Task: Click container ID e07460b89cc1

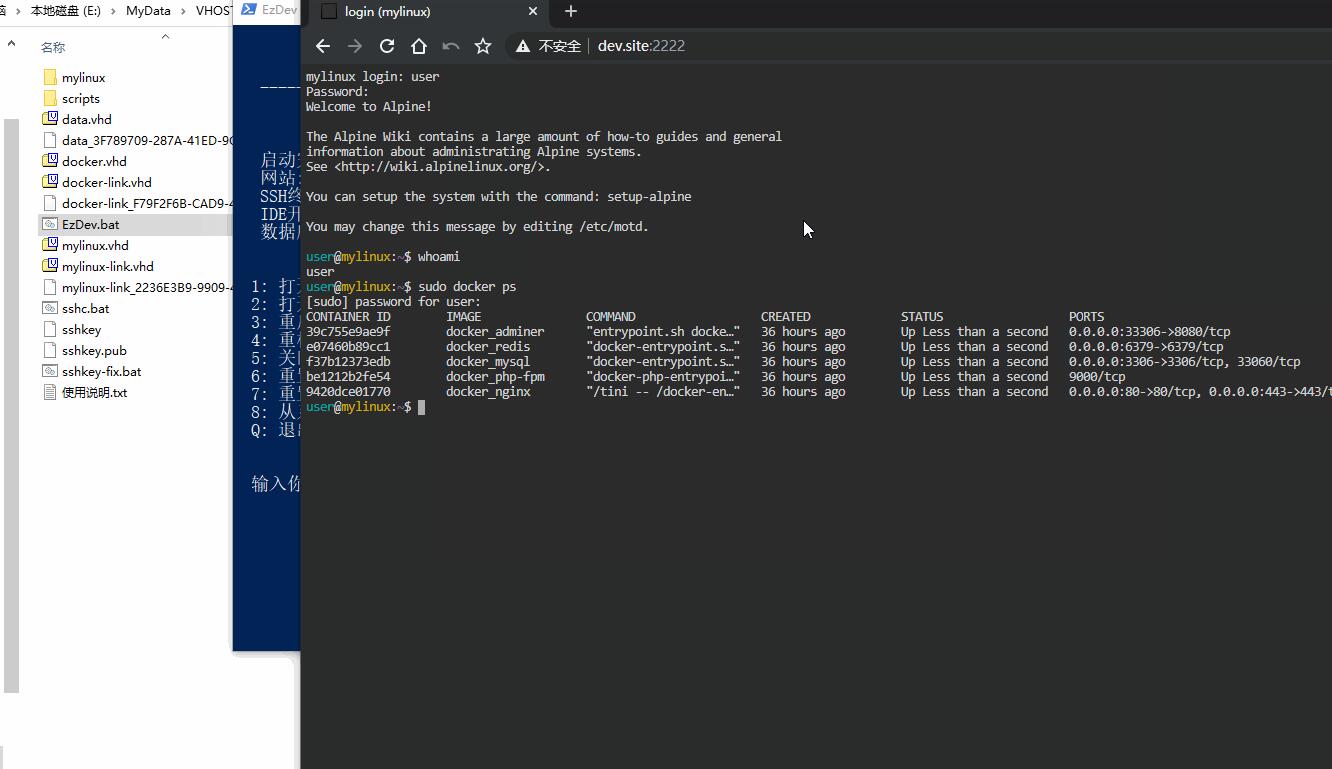Action: pyautogui.click(x=348, y=347)
